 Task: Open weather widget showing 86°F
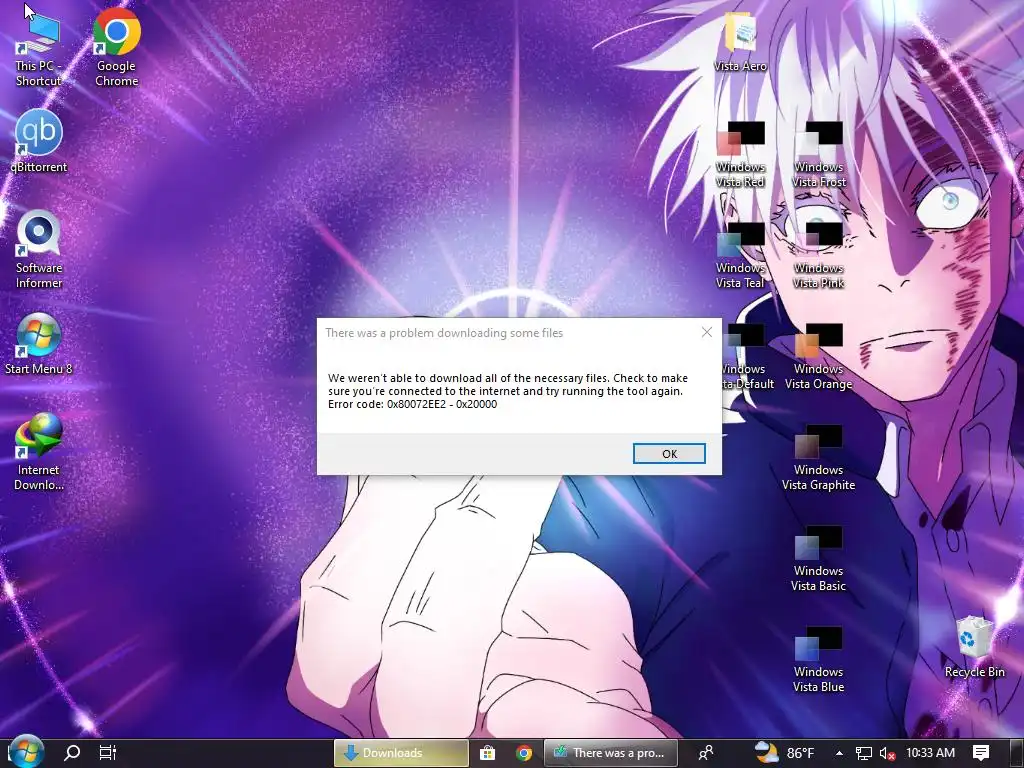(x=784, y=753)
